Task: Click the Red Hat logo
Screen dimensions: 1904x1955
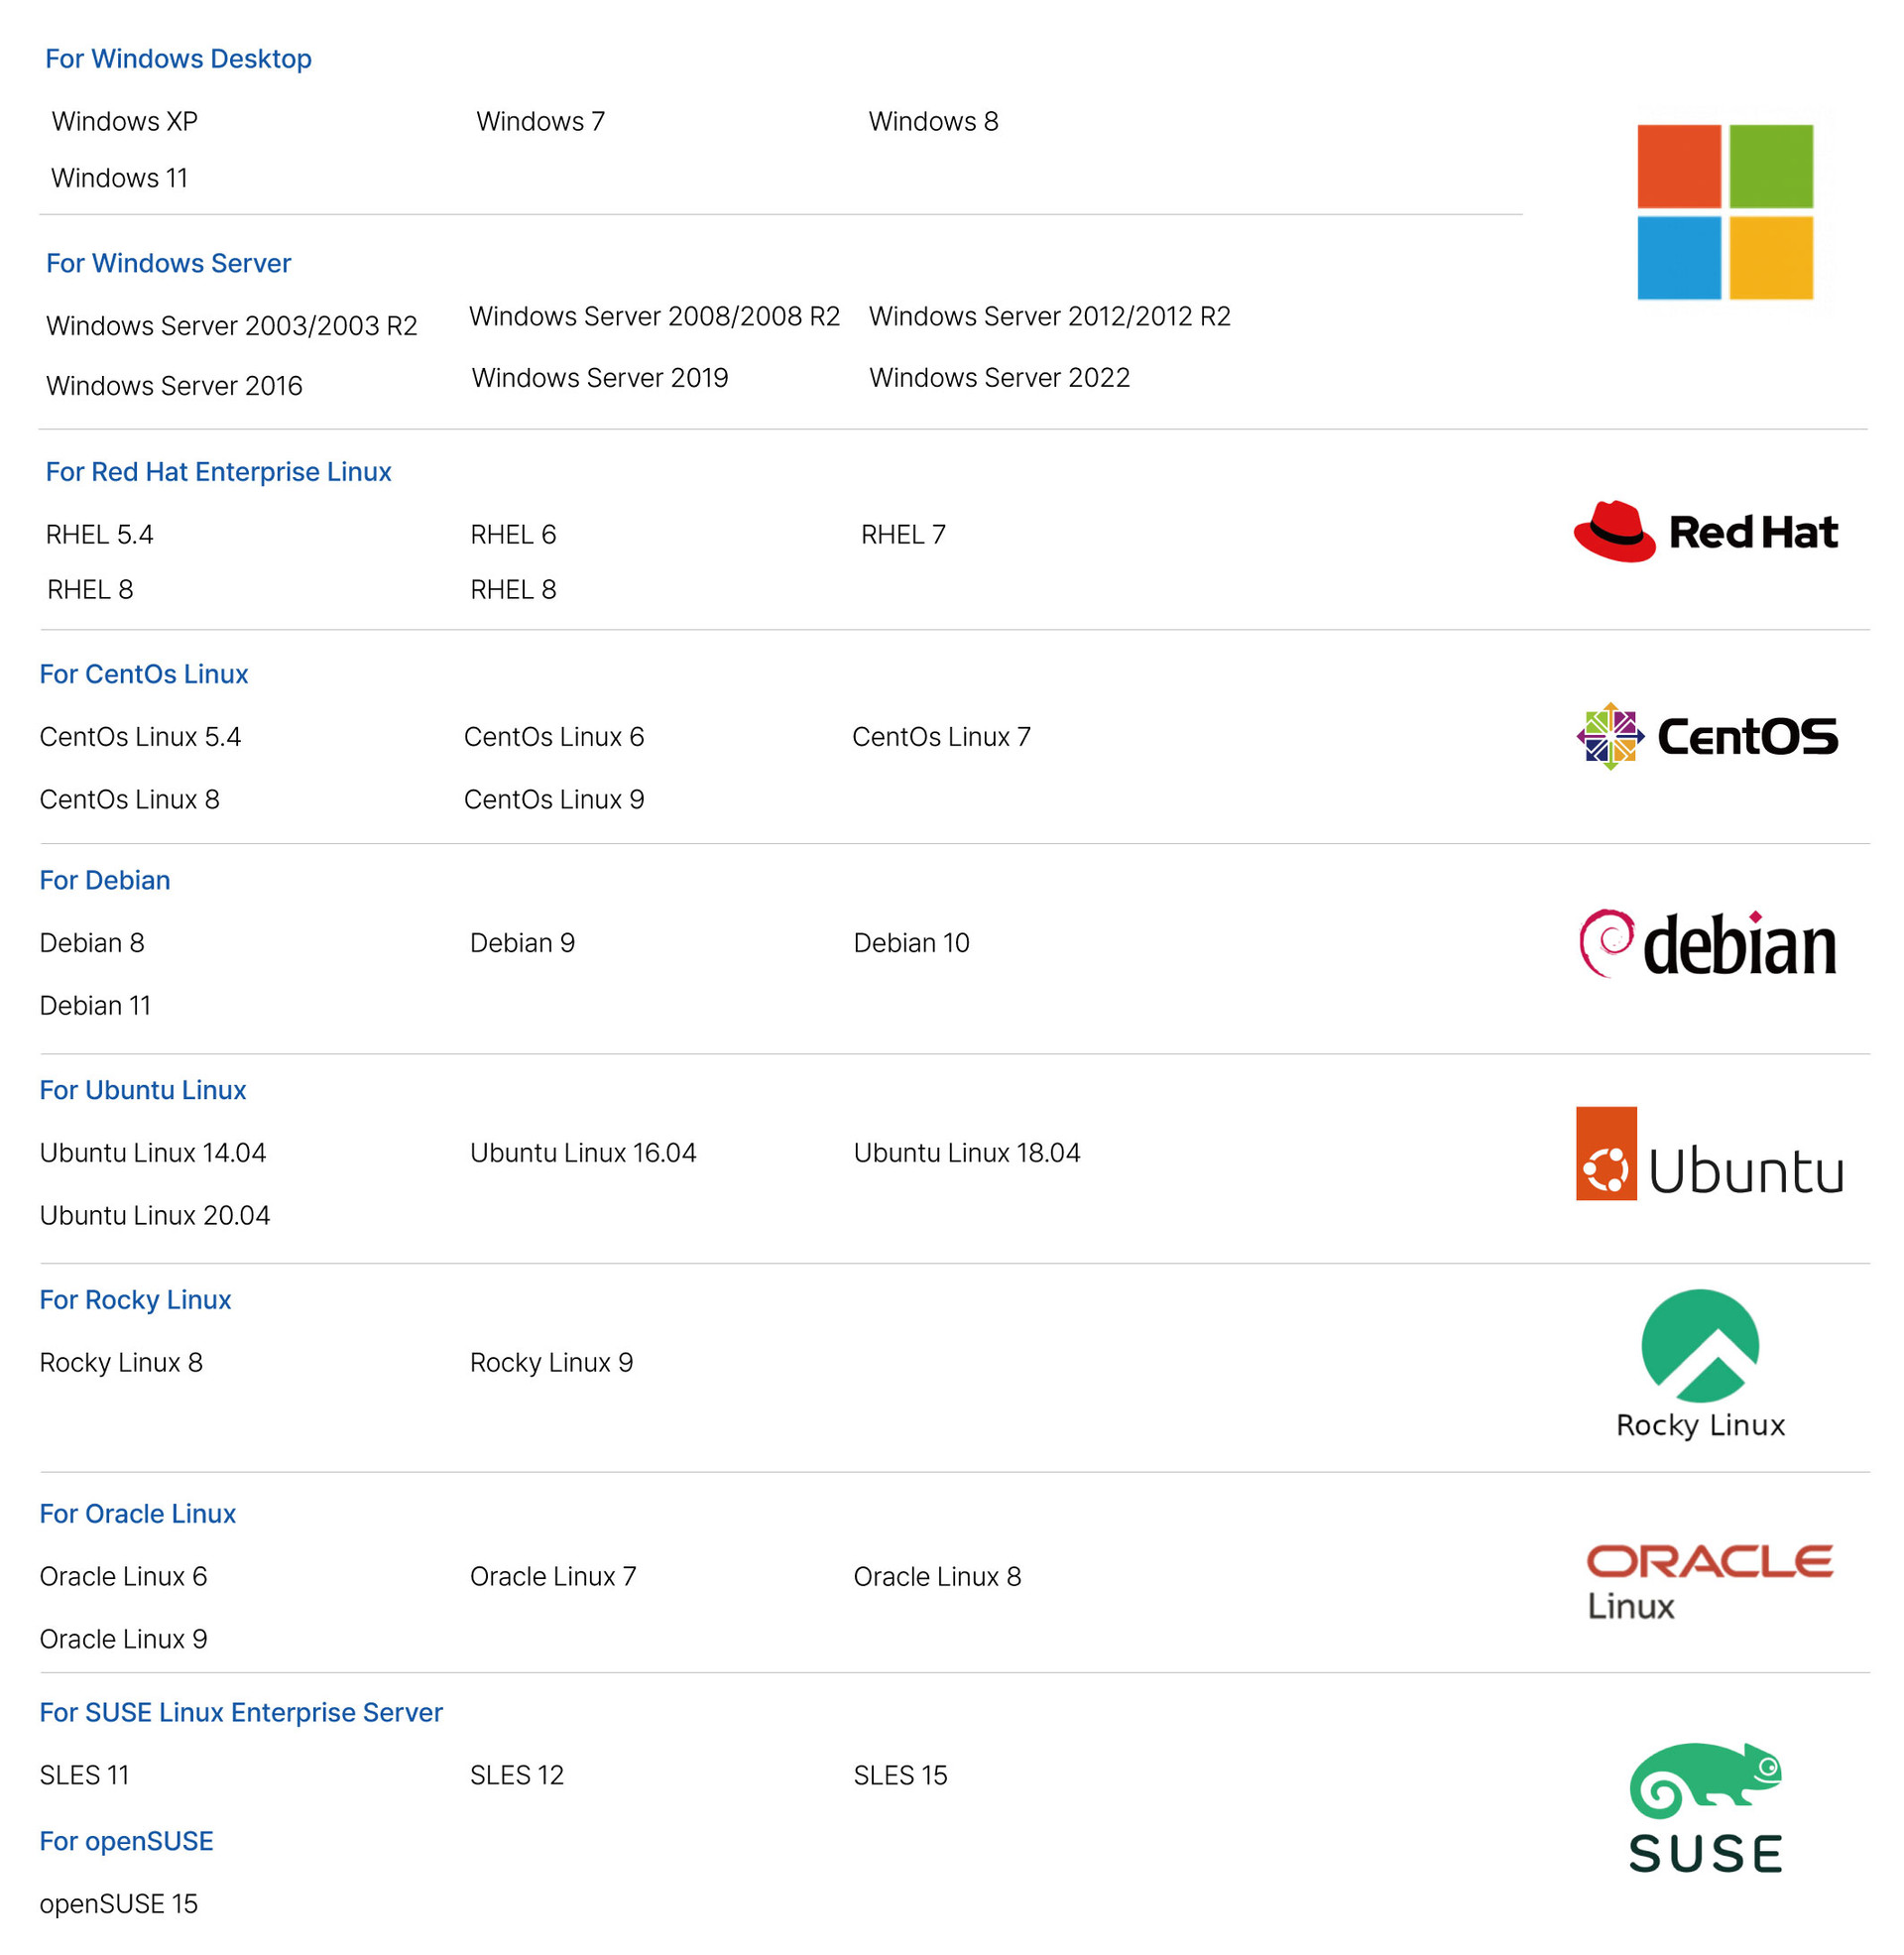Action: pyautogui.click(x=1705, y=532)
